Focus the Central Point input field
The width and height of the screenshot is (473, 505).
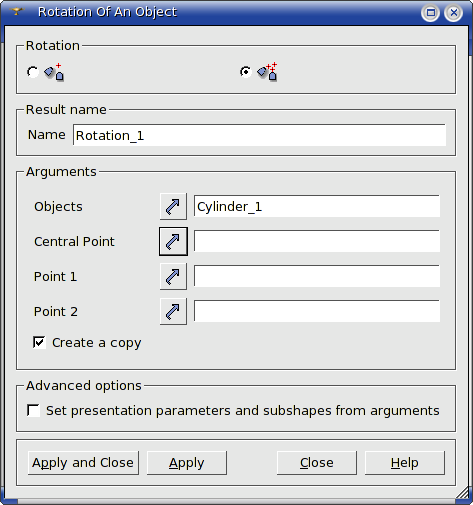point(317,241)
